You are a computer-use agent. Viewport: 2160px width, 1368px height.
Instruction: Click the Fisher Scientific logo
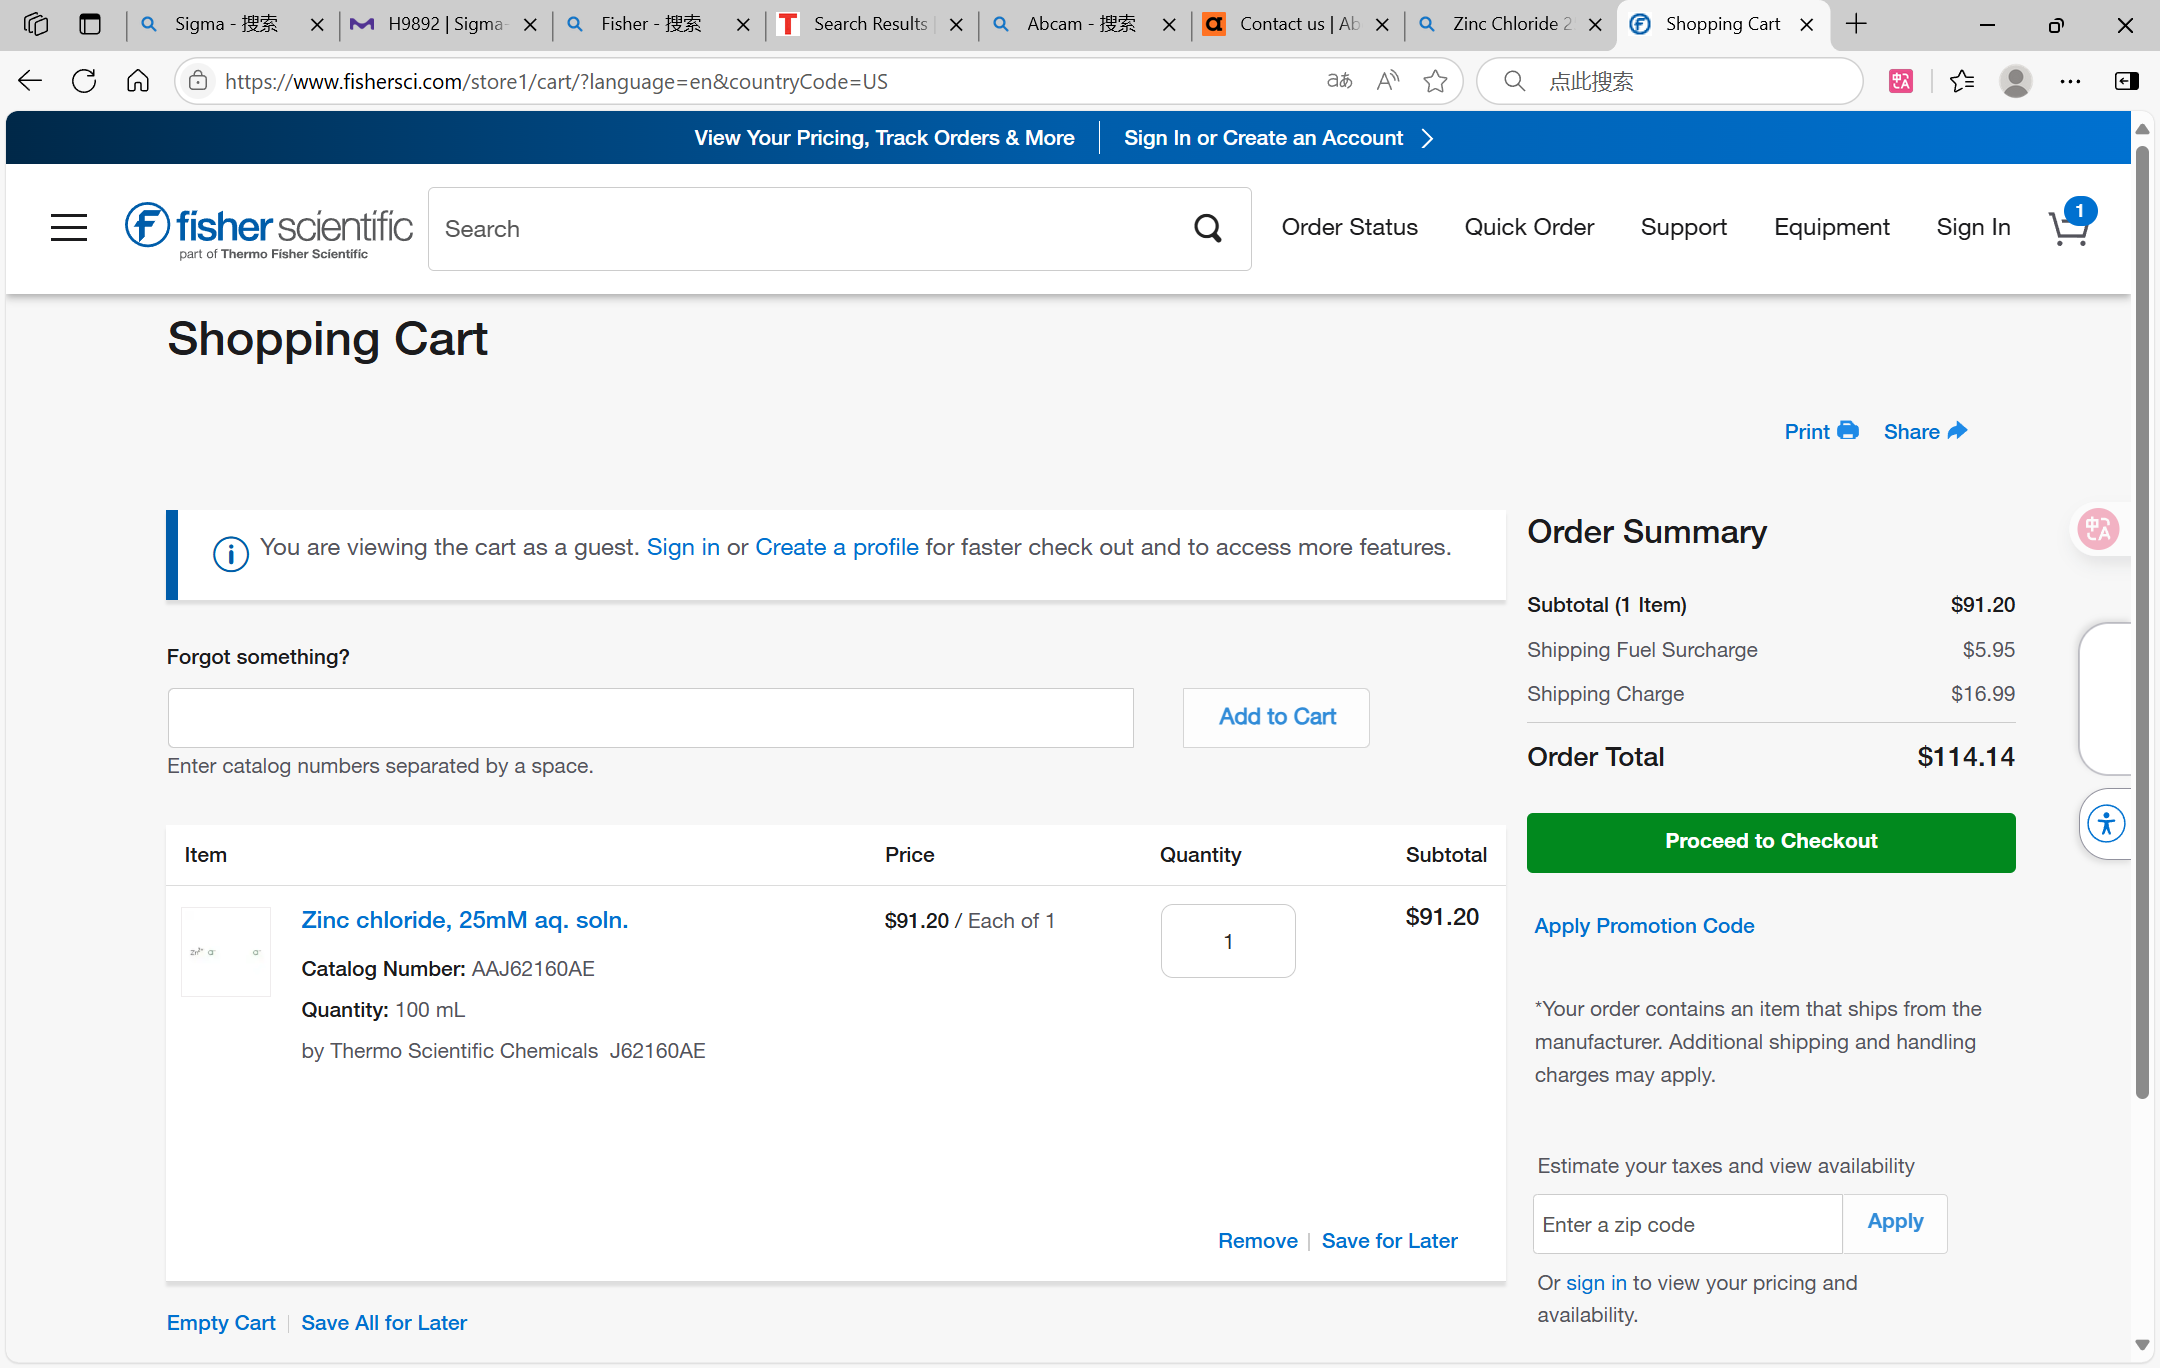point(268,231)
